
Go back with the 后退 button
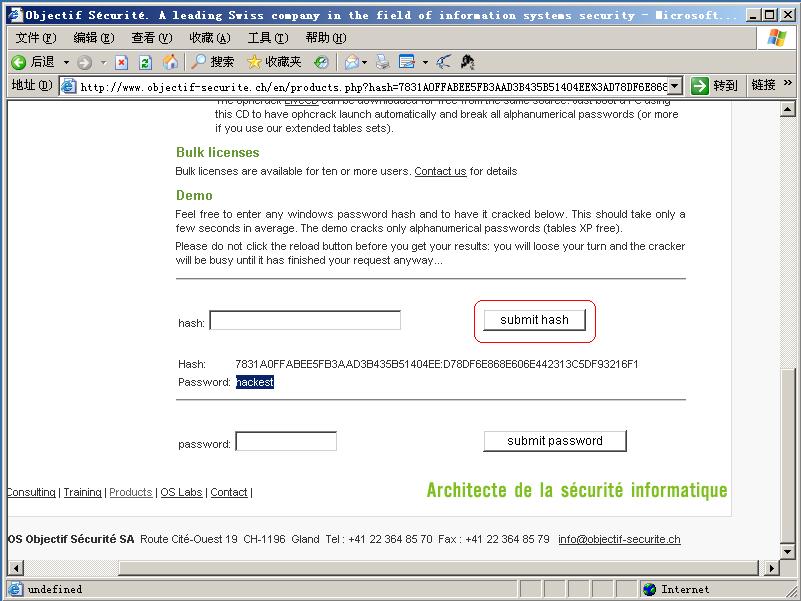point(33,62)
